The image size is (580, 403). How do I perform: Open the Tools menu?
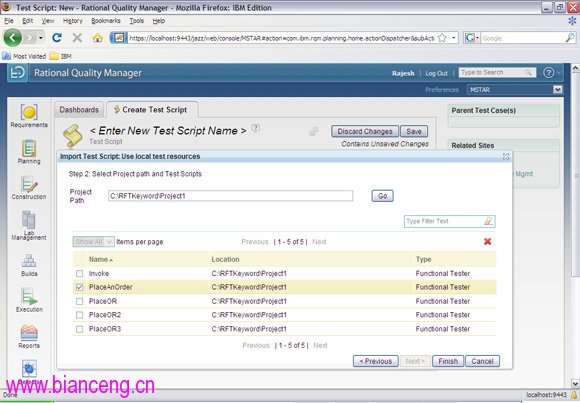136,21
